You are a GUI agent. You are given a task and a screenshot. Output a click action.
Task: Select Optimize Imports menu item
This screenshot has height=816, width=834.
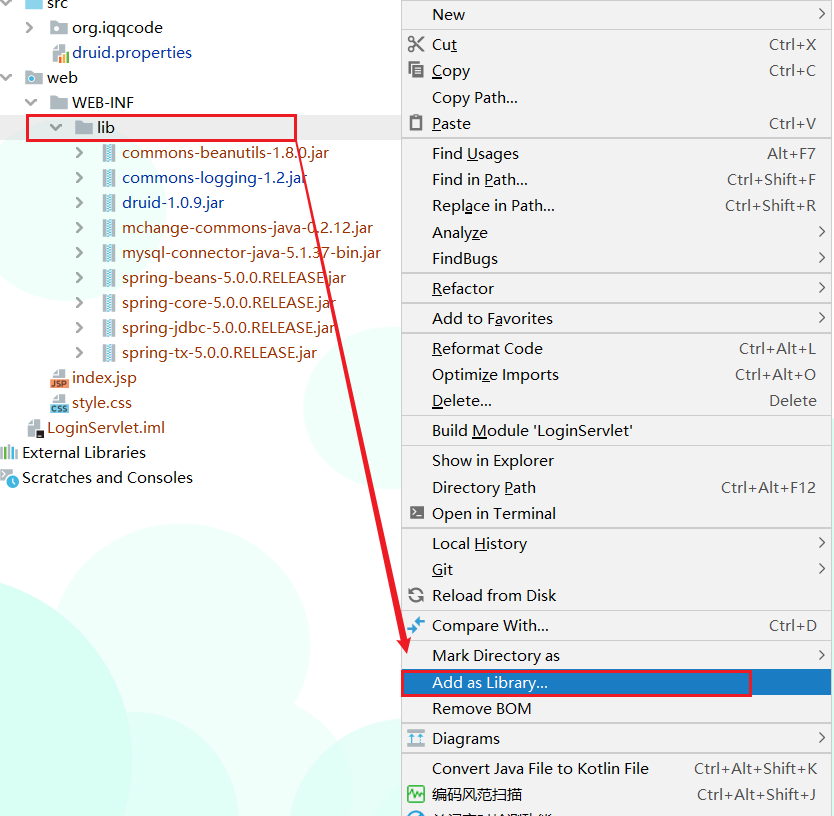pos(616,374)
